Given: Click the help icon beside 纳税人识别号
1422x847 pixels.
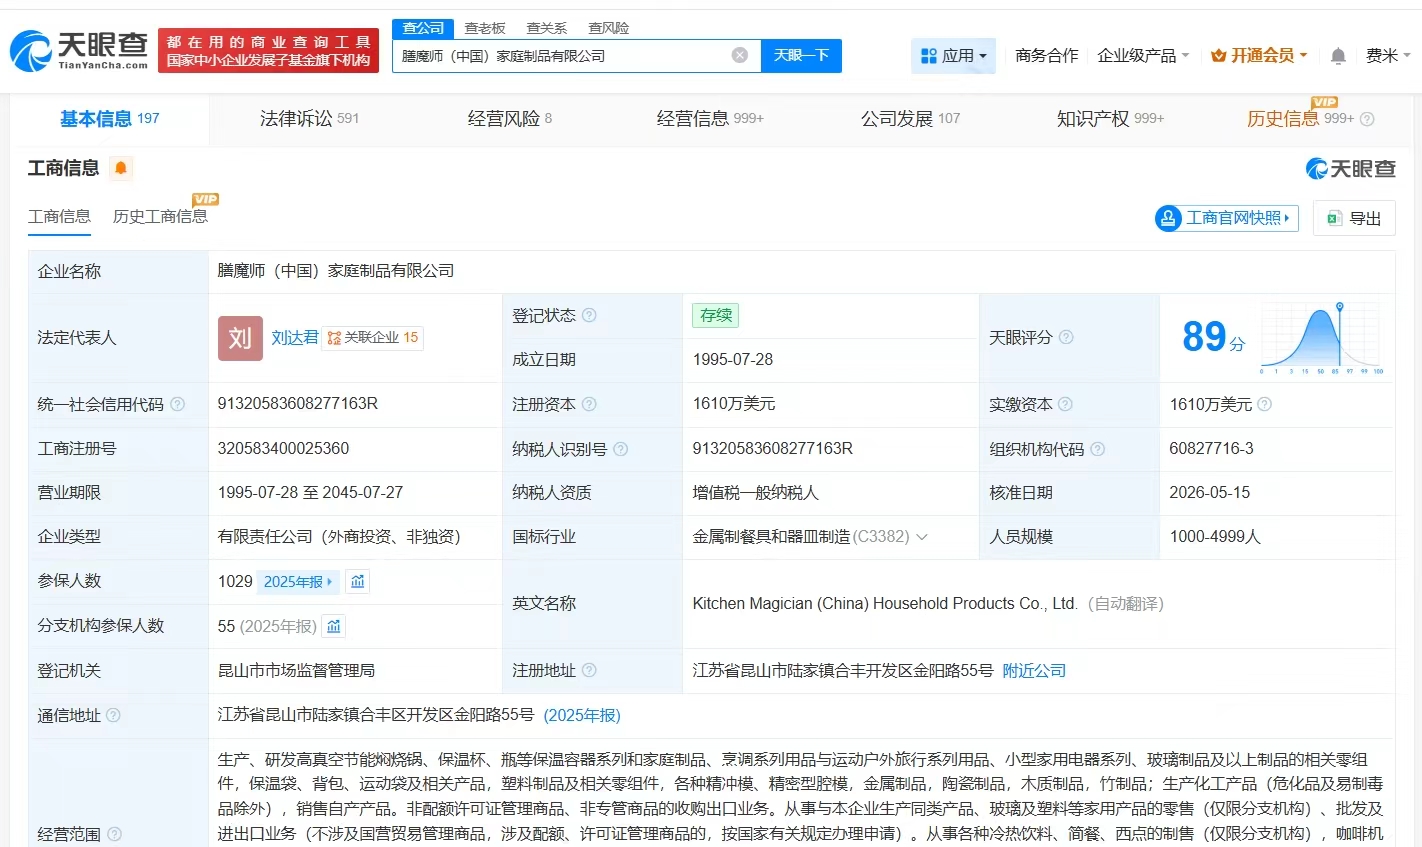Looking at the screenshot, I should click(620, 449).
